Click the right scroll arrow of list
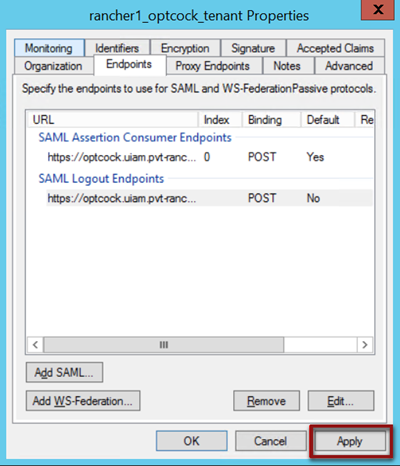 click(x=365, y=344)
